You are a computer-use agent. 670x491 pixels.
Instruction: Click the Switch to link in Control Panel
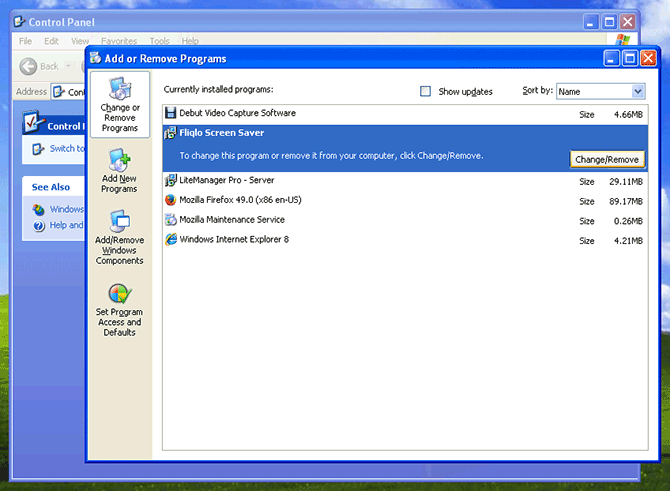[x=67, y=148]
